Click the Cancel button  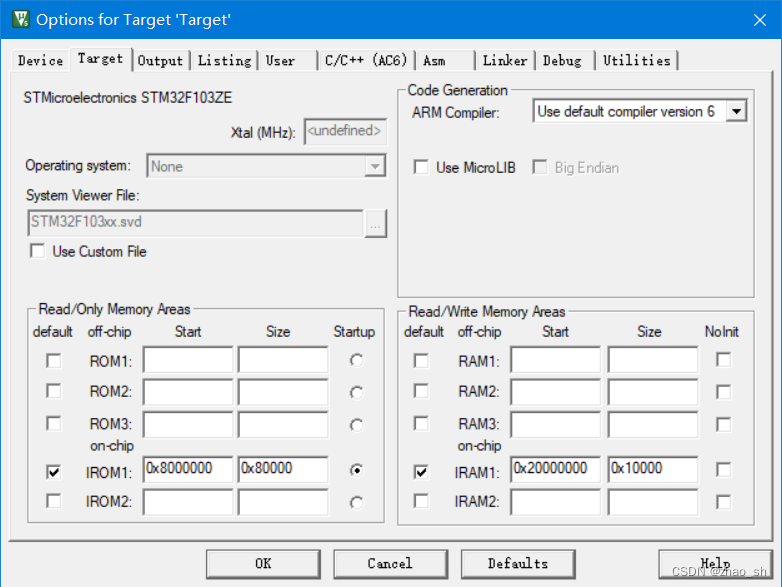click(391, 564)
